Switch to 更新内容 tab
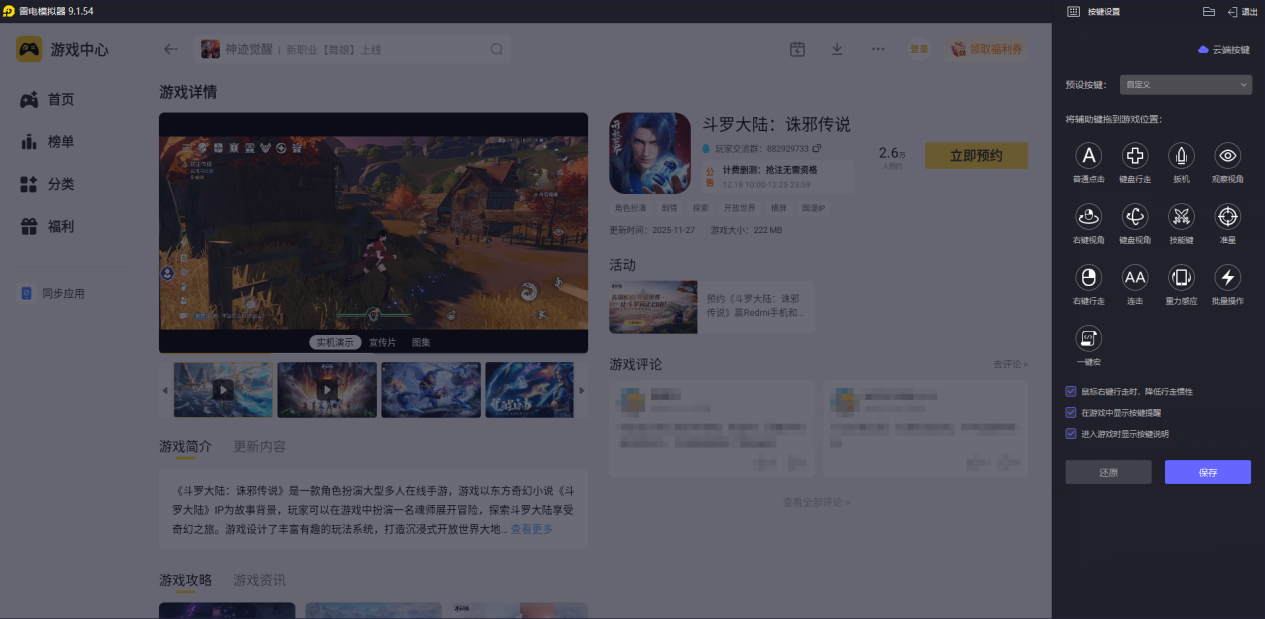This screenshot has width=1265, height=619. coord(259,446)
